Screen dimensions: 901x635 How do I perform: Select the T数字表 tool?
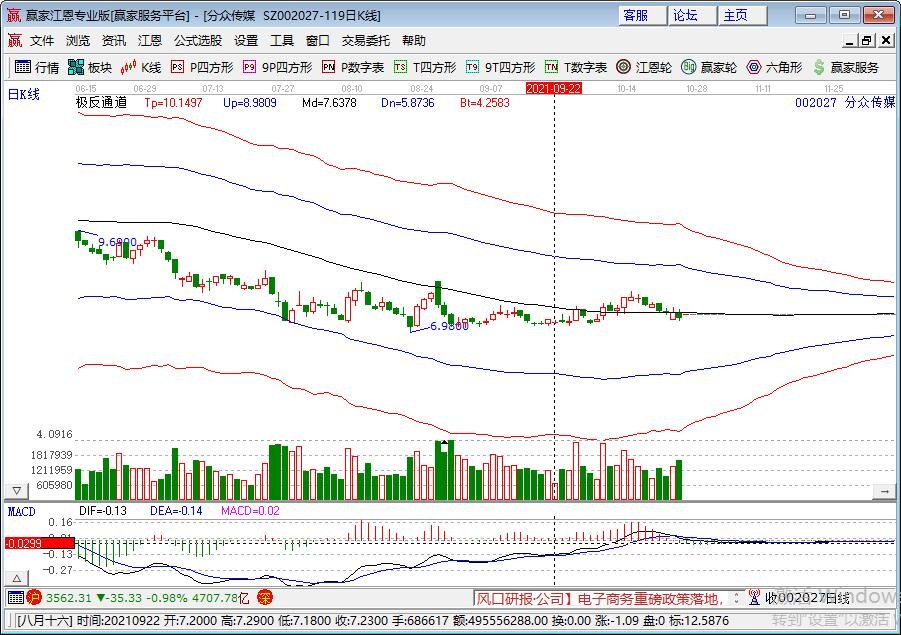coord(576,67)
